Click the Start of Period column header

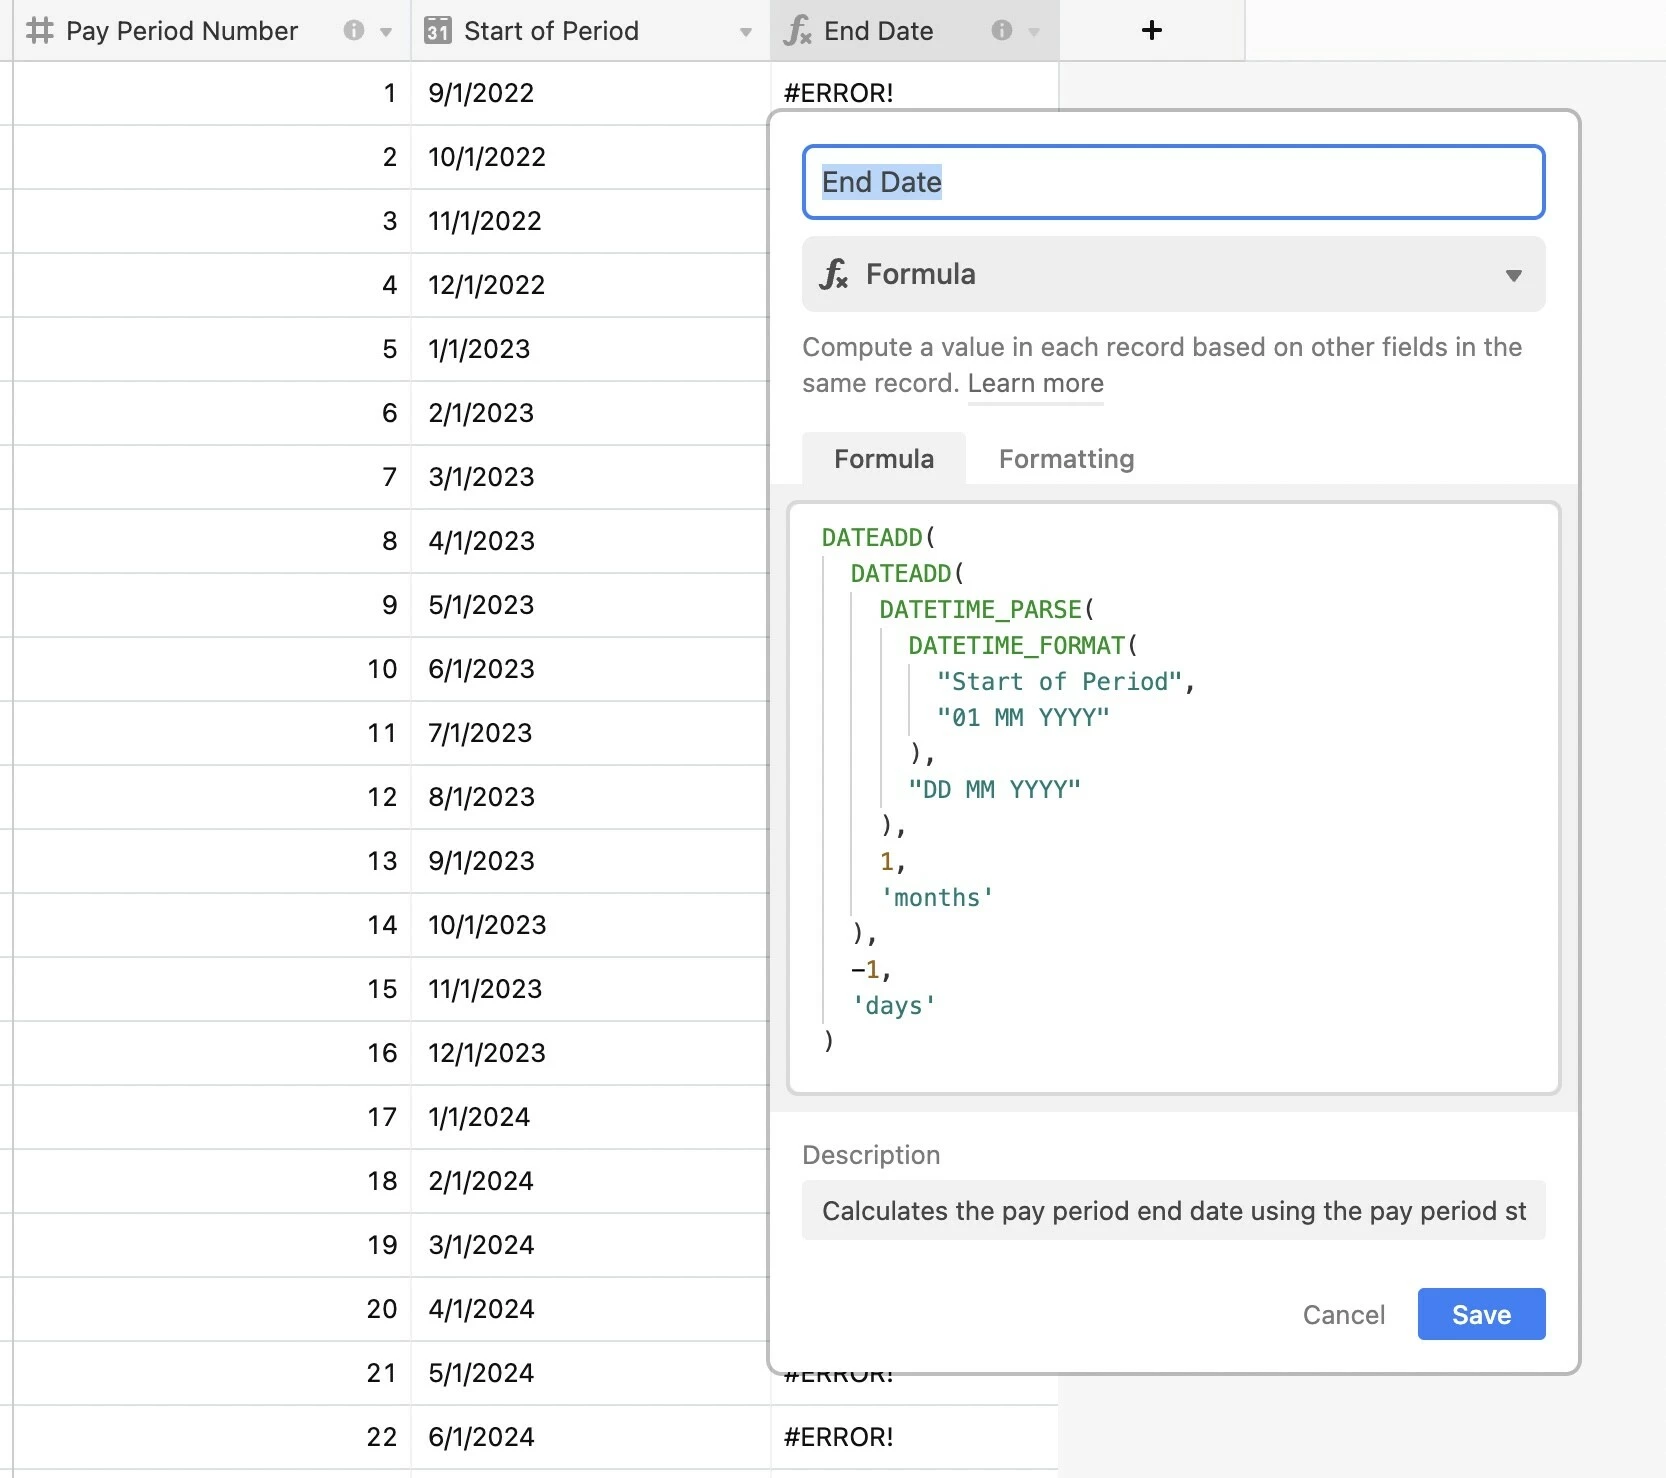coord(591,31)
